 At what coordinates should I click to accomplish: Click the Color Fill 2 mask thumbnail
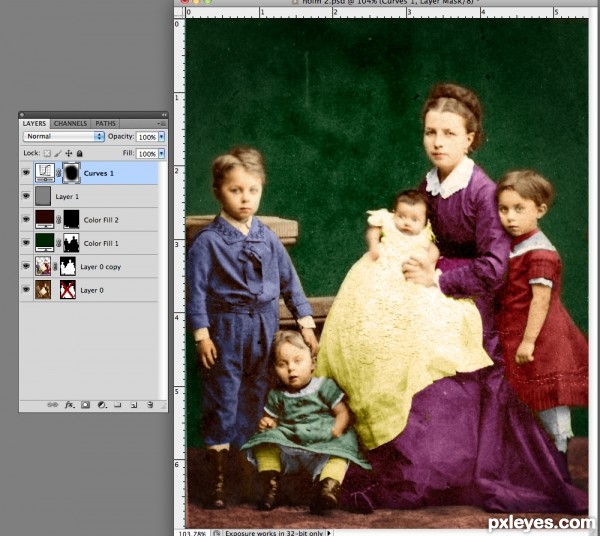71,220
